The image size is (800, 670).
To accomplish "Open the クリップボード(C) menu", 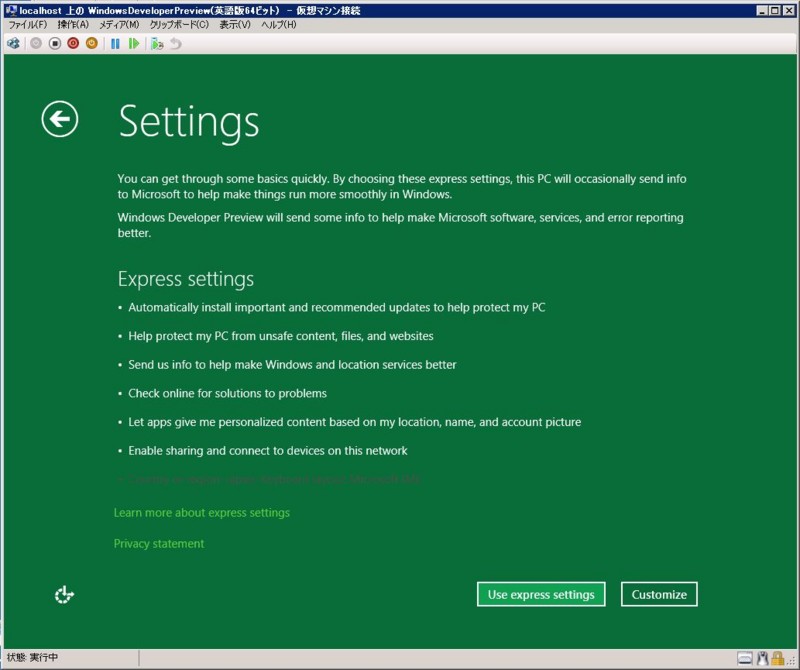I will pos(179,24).
